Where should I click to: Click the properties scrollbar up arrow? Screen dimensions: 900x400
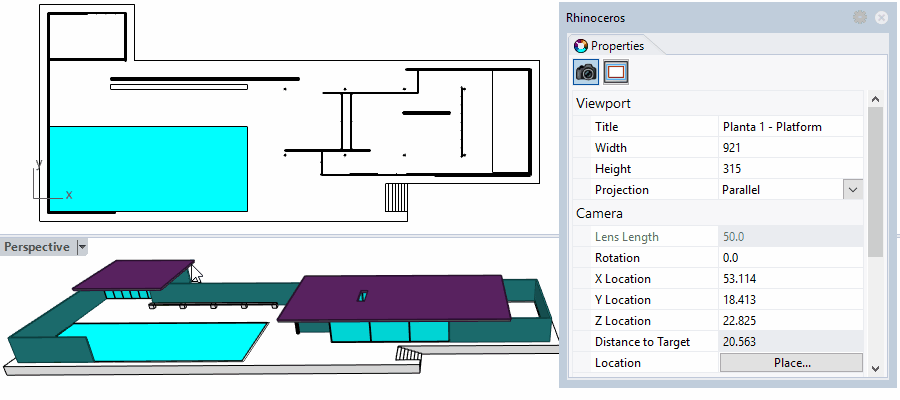tap(875, 99)
